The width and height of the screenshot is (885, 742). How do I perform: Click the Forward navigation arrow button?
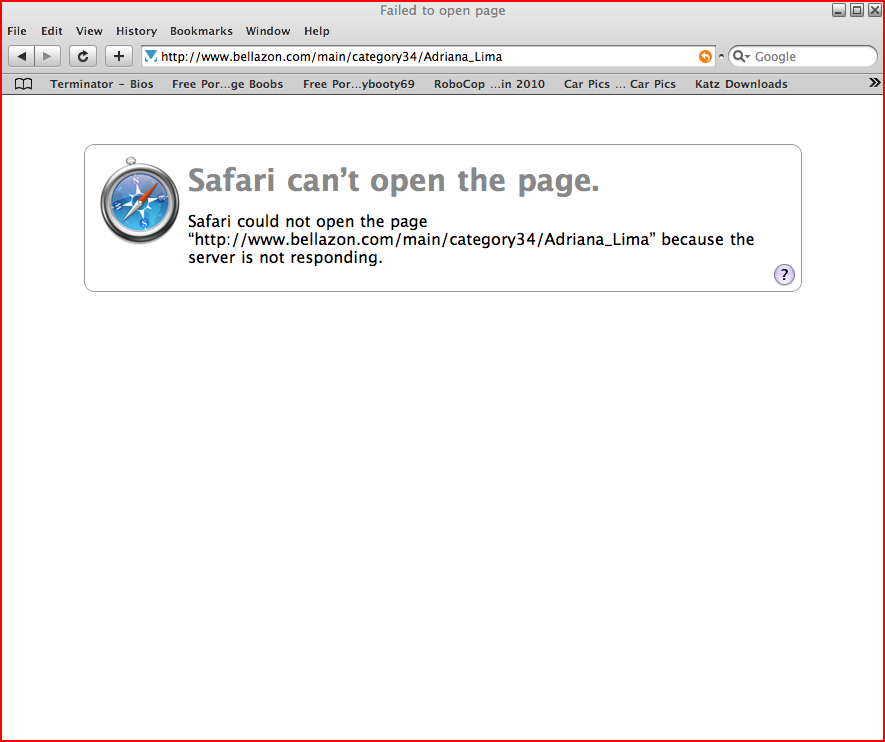tap(47, 56)
